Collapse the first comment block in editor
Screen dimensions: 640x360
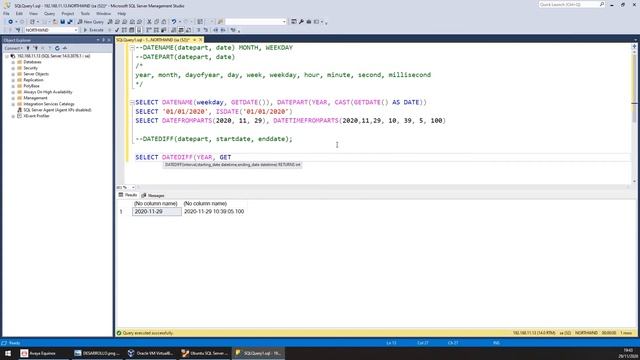coord(132,48)
